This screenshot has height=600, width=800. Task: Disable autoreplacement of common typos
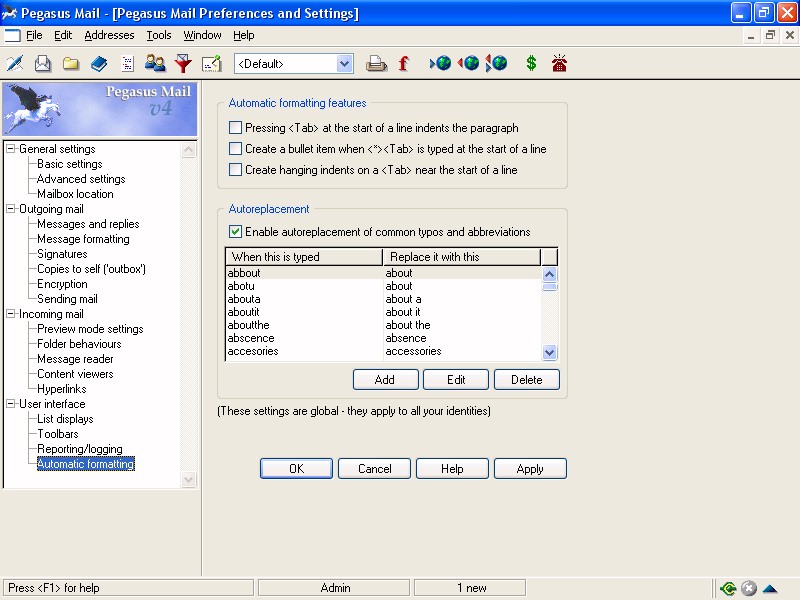click(235, 232)
